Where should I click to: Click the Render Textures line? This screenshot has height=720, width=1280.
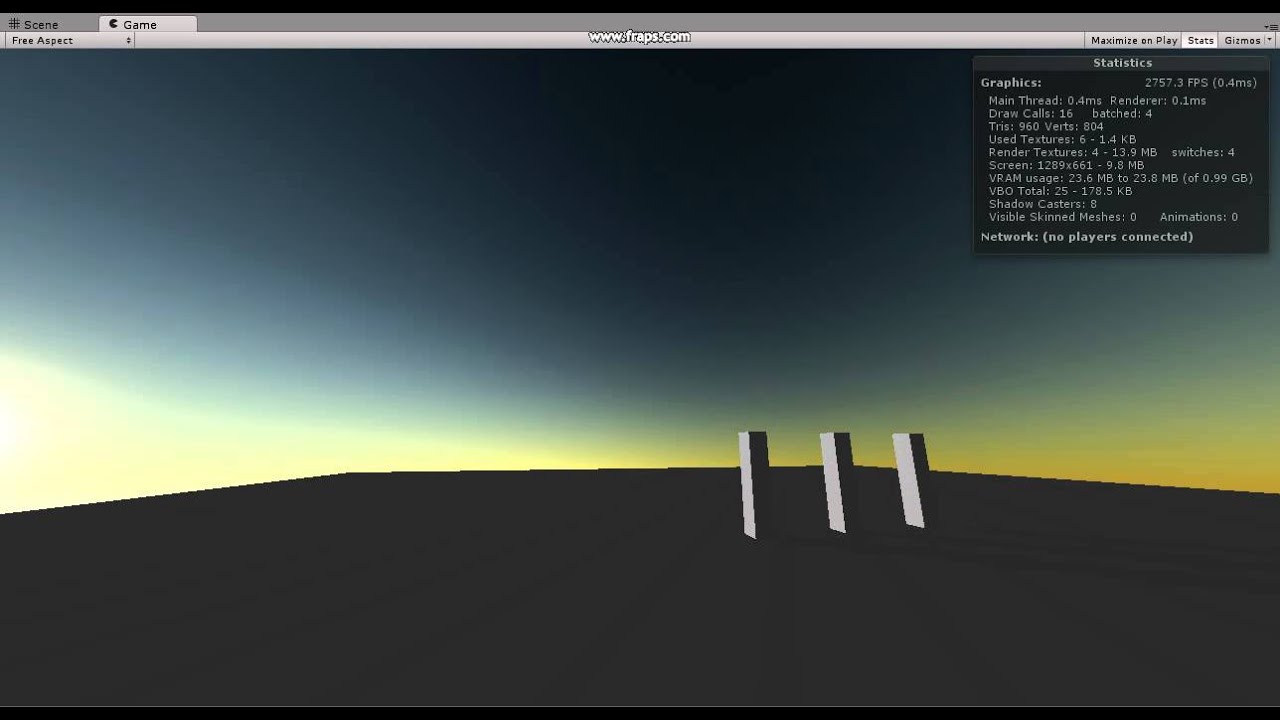[1111, 153]
